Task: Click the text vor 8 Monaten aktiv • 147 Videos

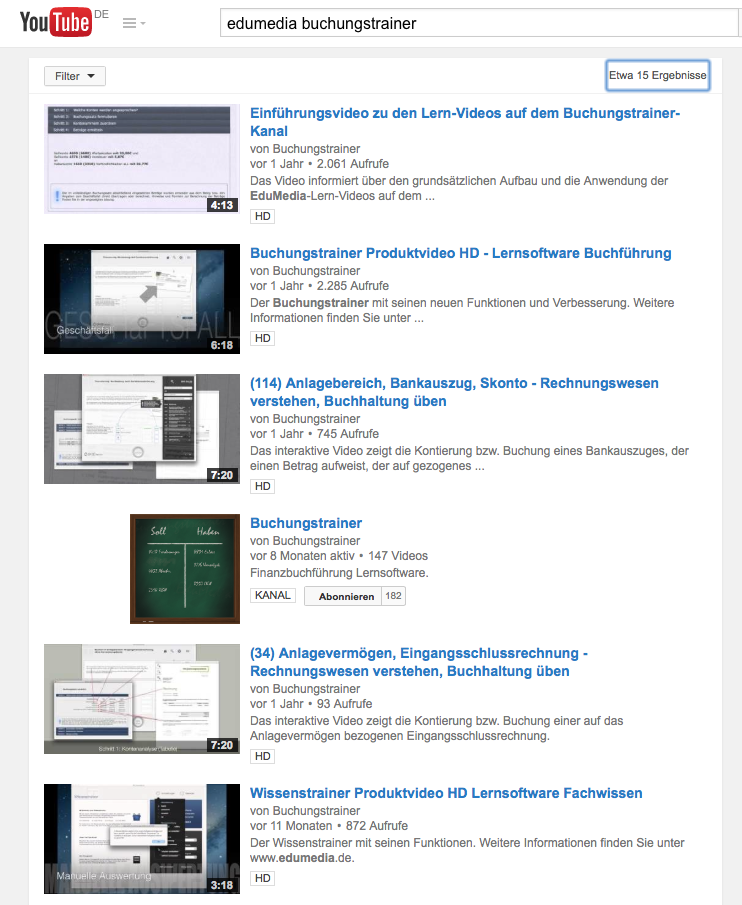Action: 339,556
